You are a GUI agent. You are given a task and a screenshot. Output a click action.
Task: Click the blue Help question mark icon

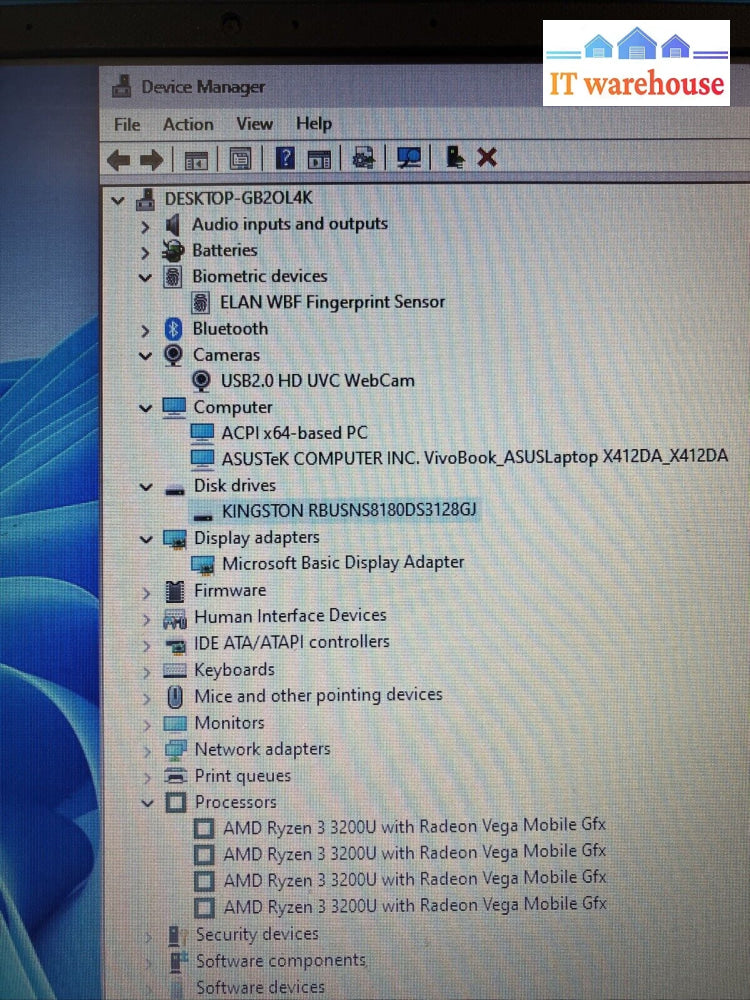point(285,158)
